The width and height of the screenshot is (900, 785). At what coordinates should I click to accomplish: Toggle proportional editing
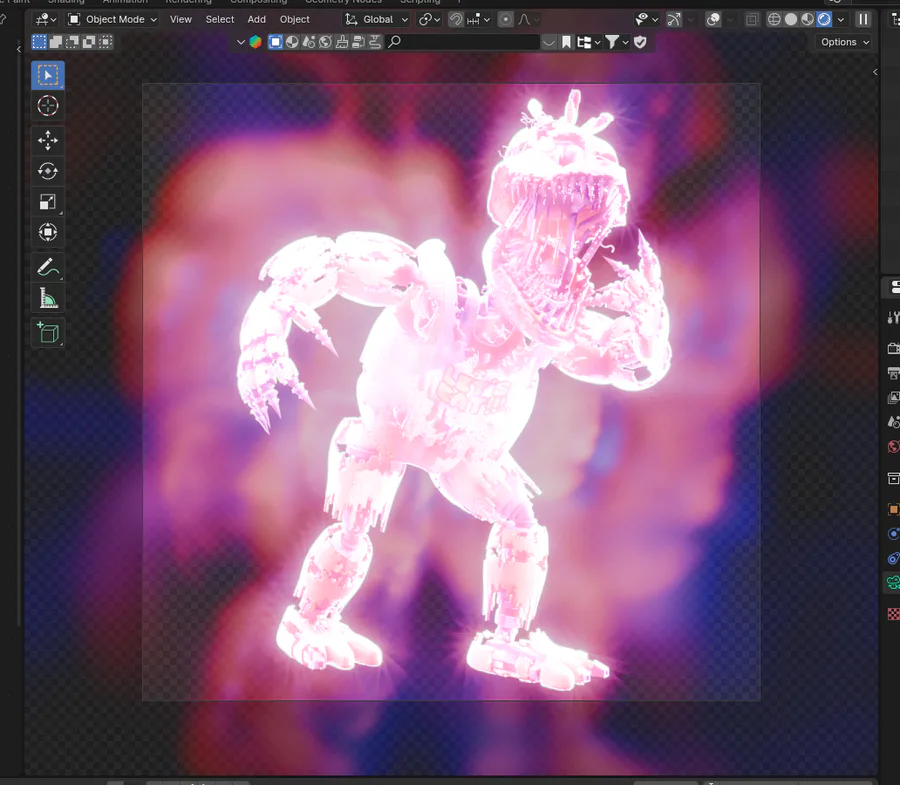point(506,20)
